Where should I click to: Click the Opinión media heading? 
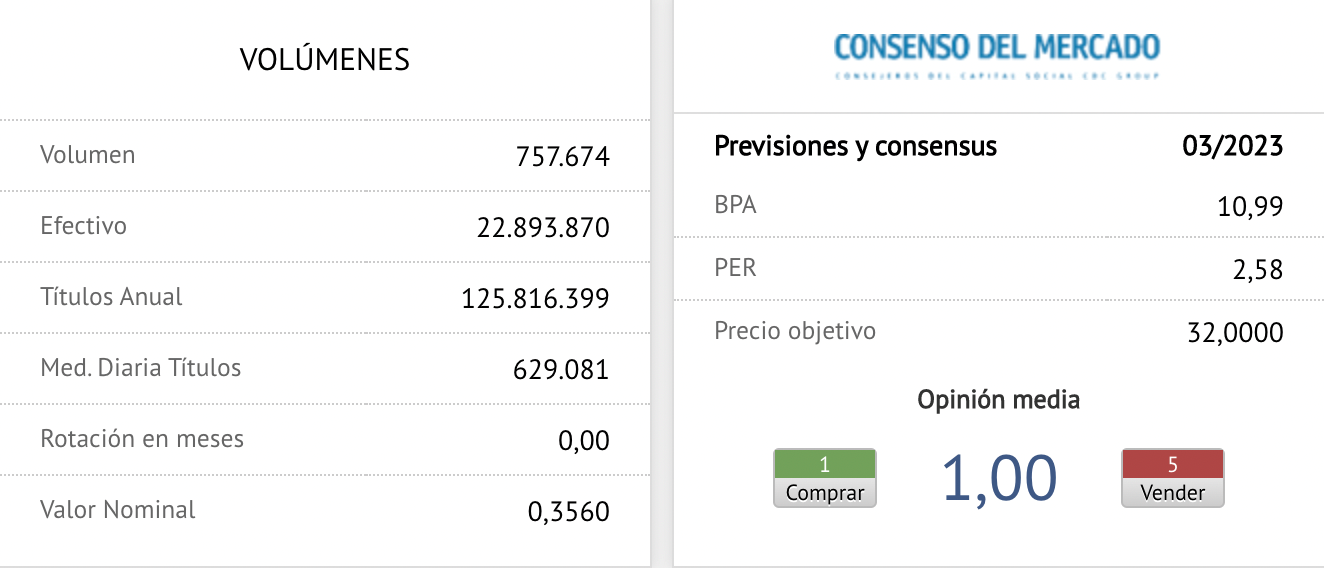click(x=998, y=401)
